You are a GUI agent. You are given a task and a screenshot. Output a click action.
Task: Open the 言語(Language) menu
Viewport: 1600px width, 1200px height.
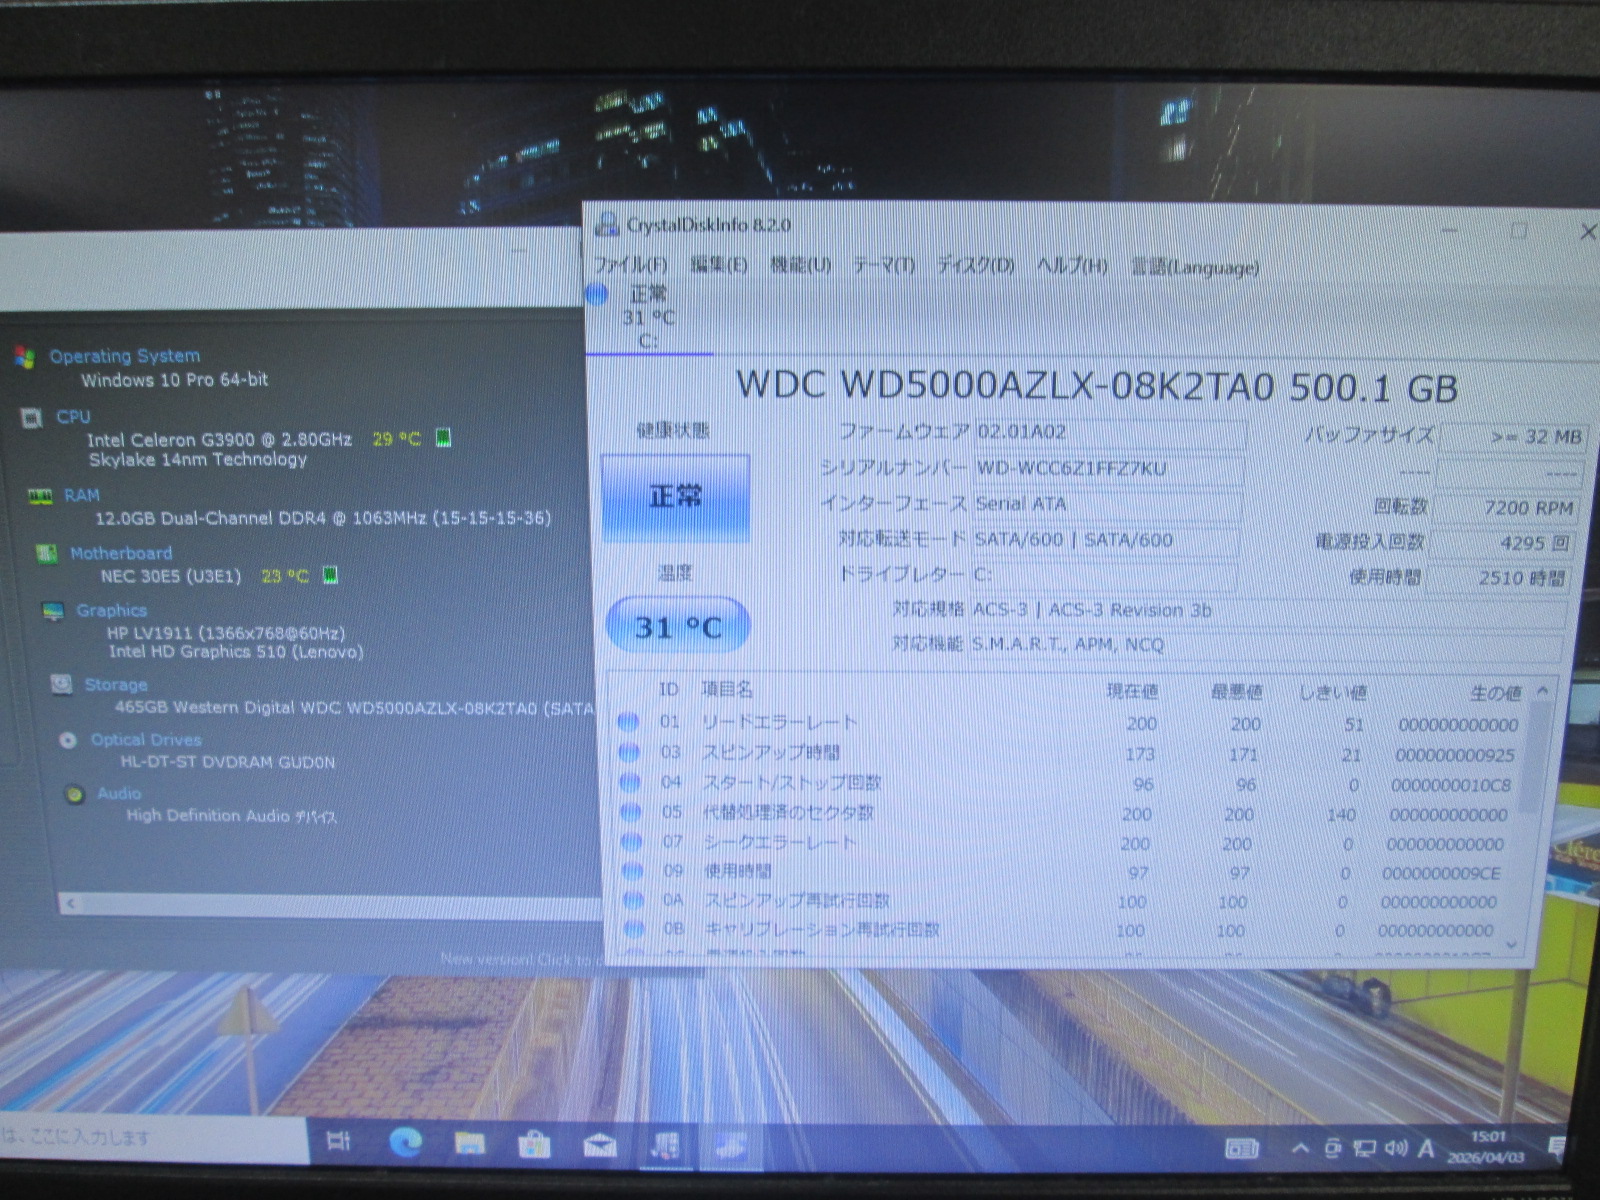[x=1194, y=267]
